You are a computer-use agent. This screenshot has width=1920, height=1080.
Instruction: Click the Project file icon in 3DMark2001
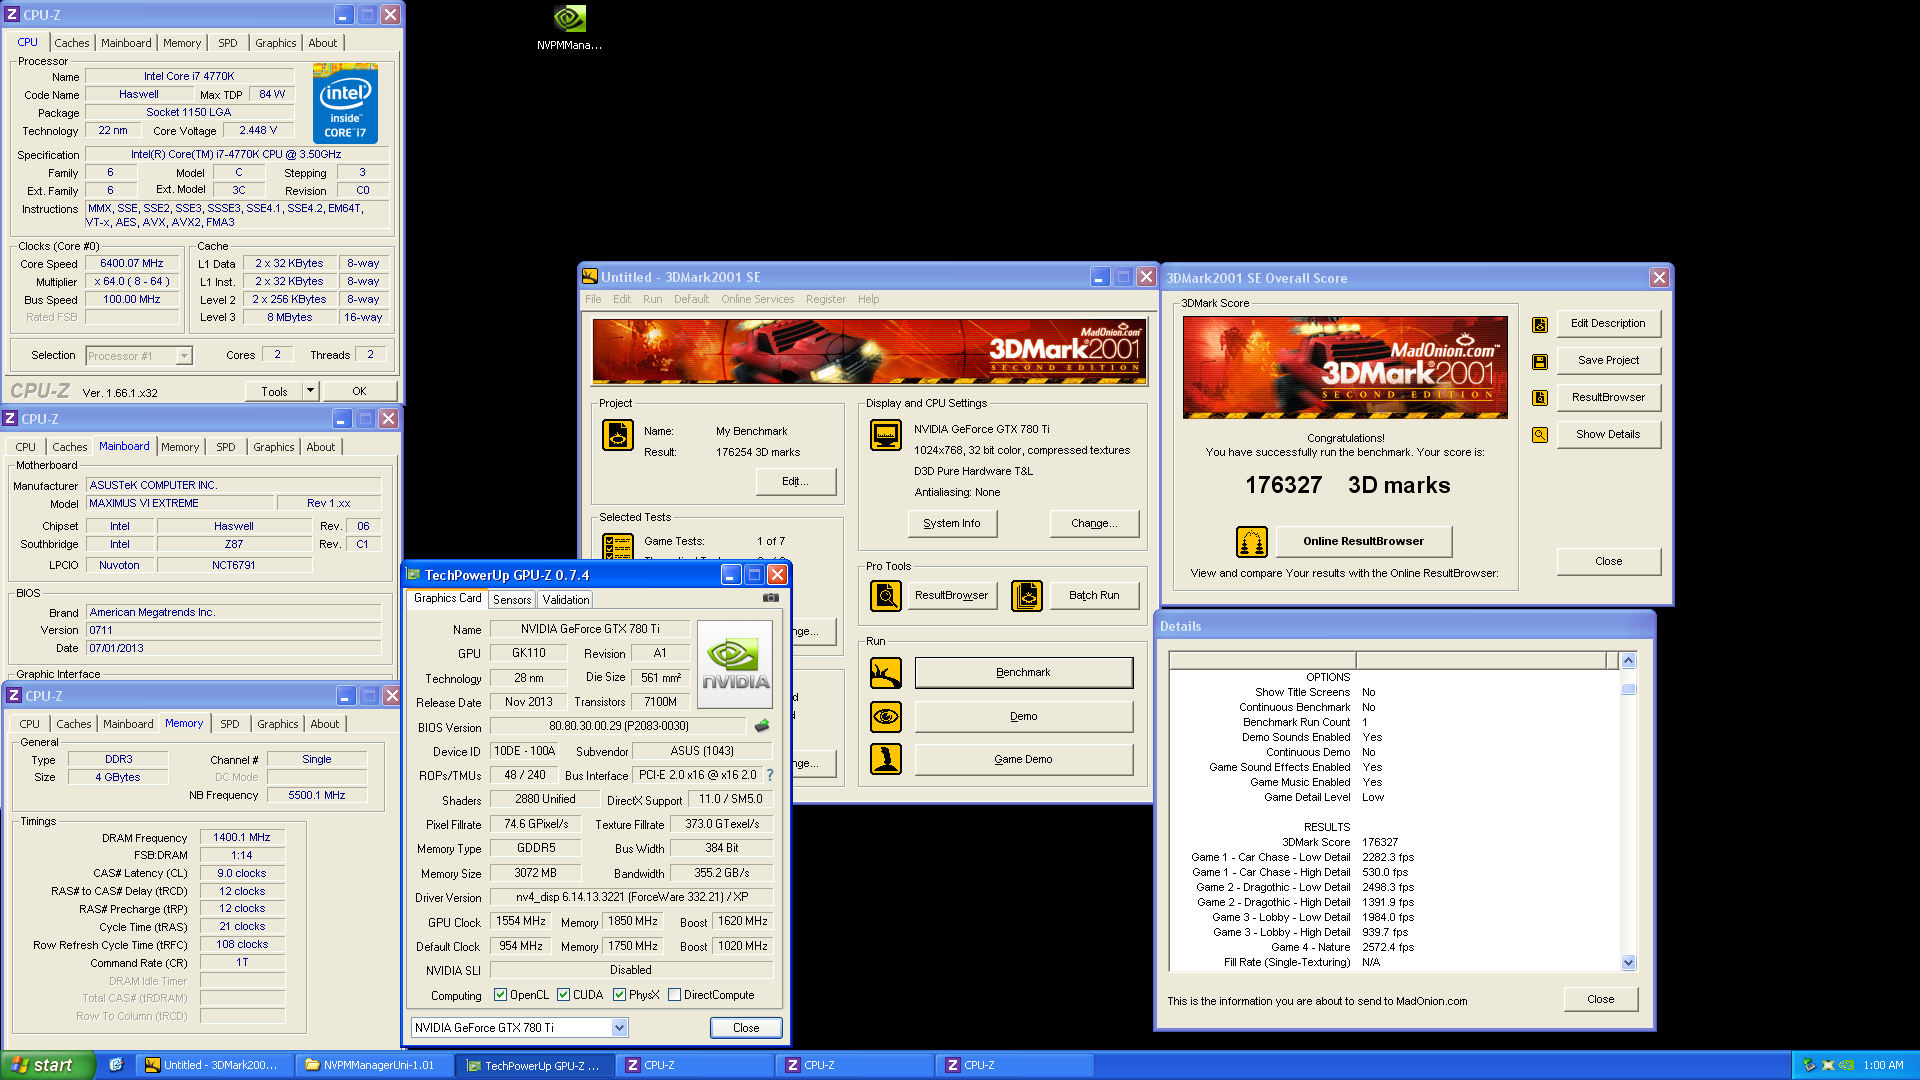click(618, 435)
